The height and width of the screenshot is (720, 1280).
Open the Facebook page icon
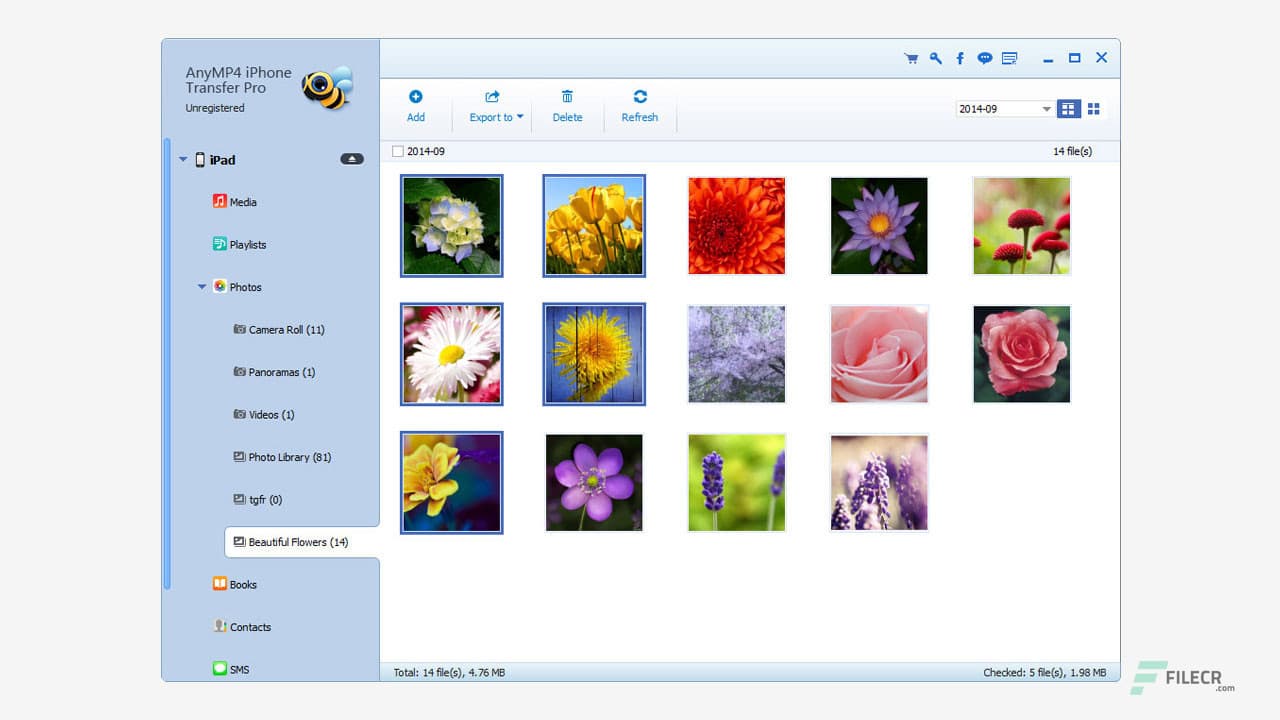pos(960,58)
